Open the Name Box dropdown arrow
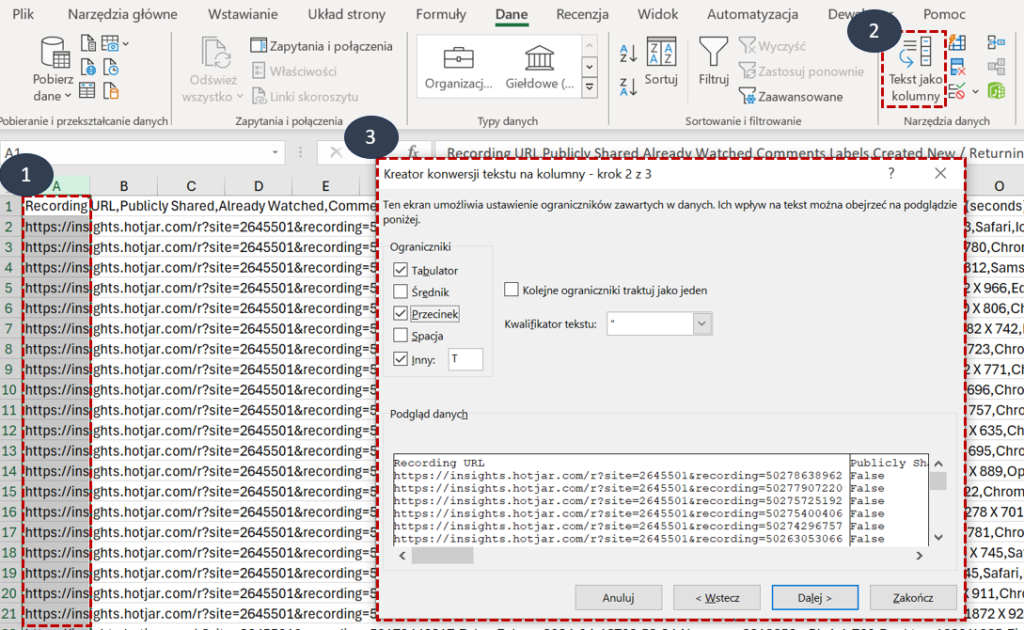The width and height of the screenshot is (1024, 630). pos(275,152)
